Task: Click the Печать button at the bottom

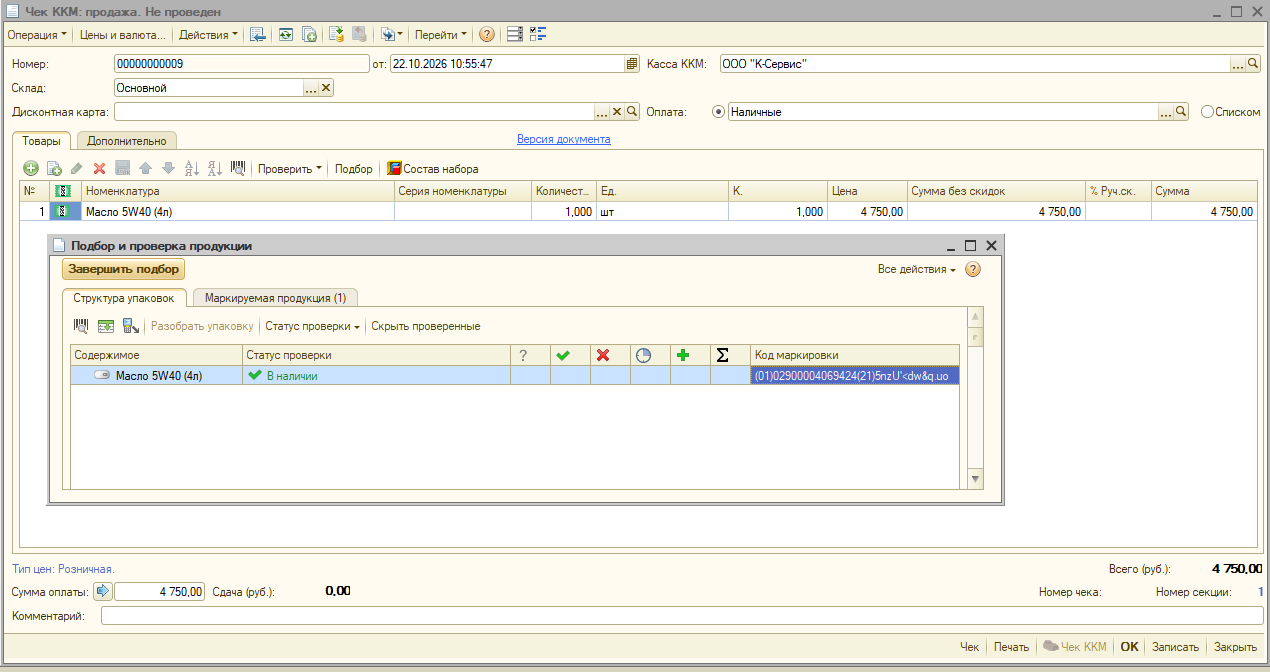Action: (1012, 647)
